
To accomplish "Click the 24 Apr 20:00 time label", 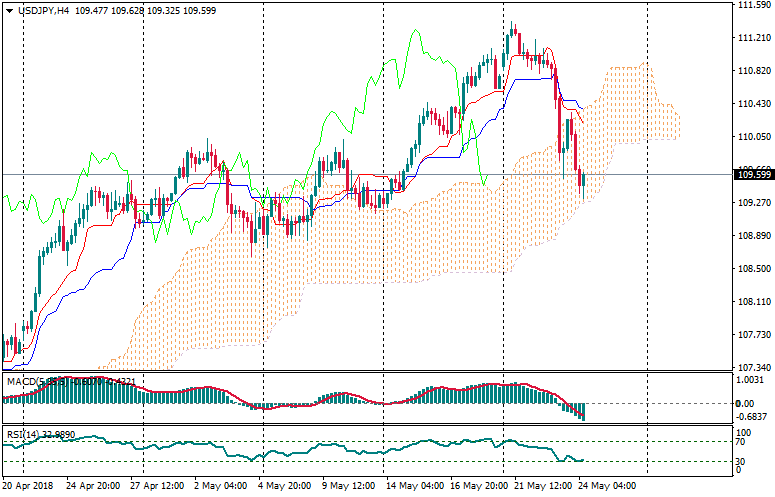I will [x=95, y=486].
